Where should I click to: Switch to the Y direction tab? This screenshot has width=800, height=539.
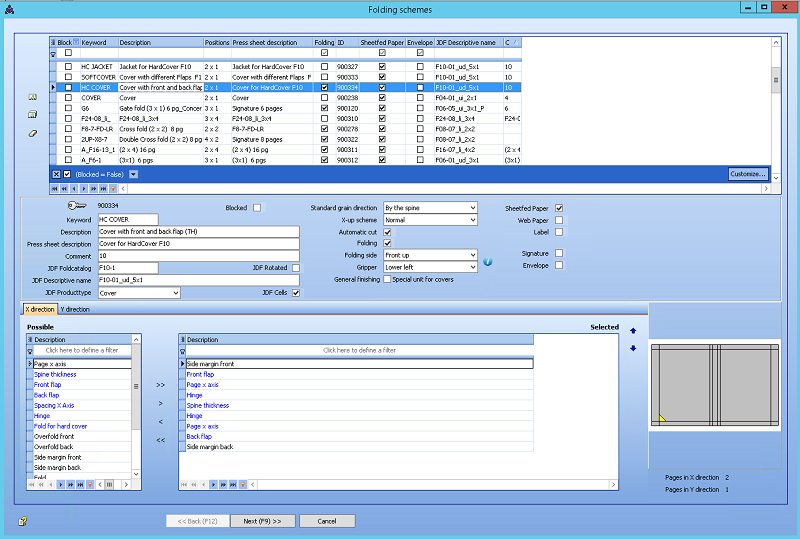(75, 309)
